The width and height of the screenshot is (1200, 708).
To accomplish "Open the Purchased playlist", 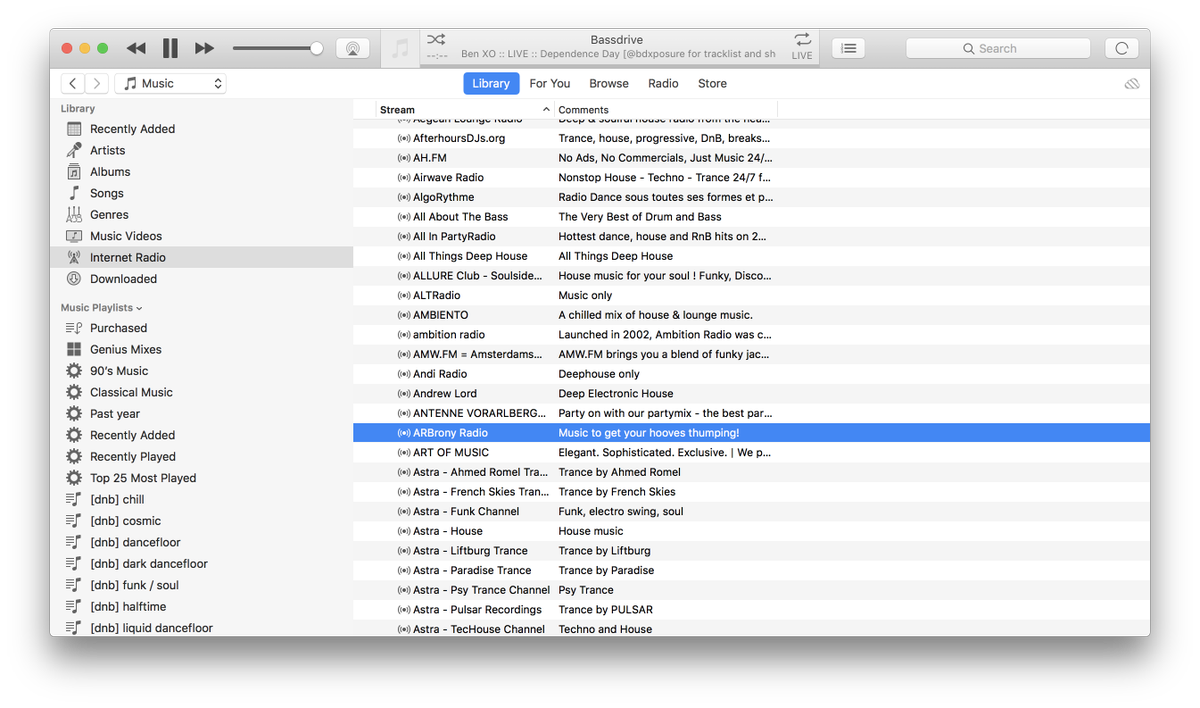I will [201, 328].
